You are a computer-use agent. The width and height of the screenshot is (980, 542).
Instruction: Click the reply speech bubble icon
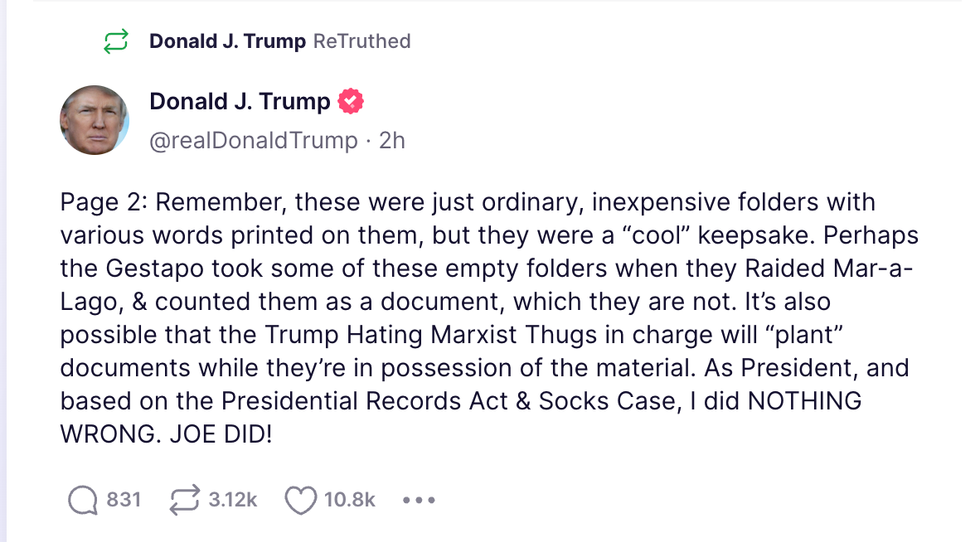(82, 500)
